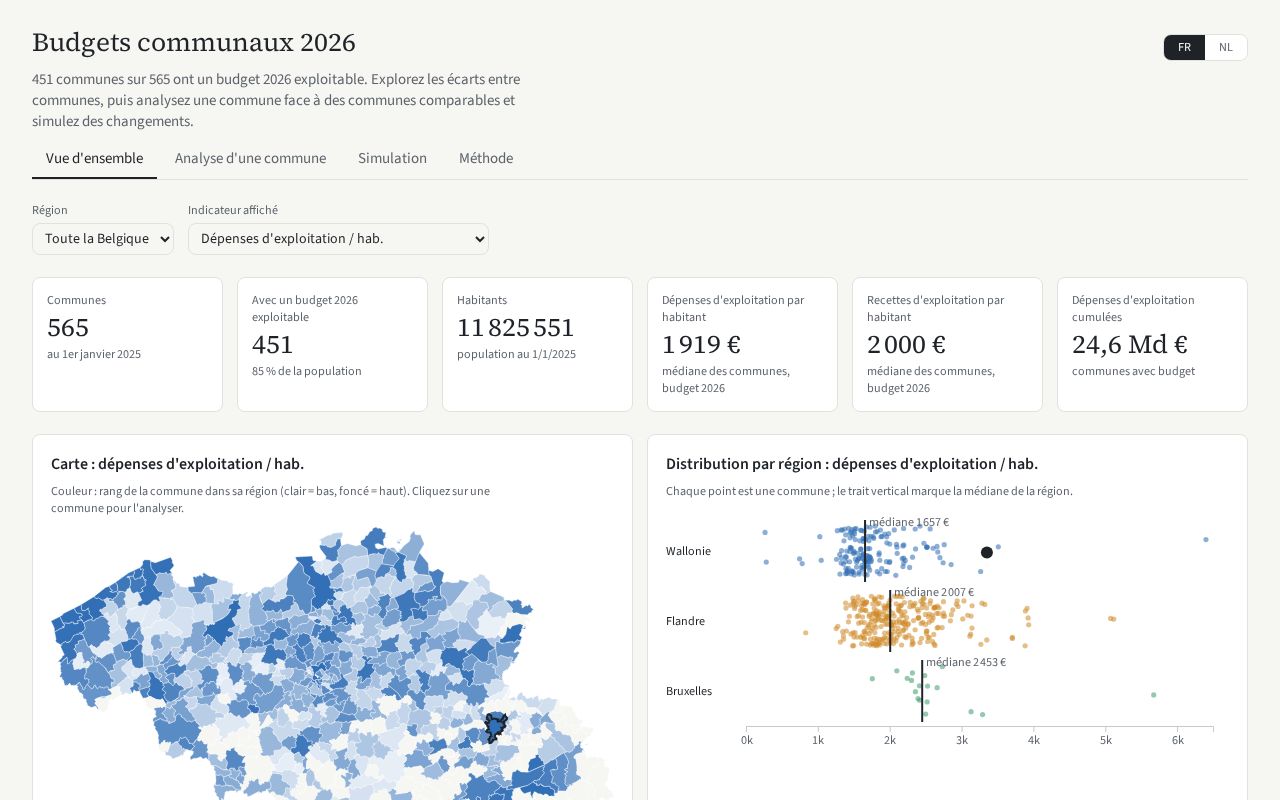
Task: Click the "communes avec budget" caption
Action: pyautogui.click(x=1133, y=371)
